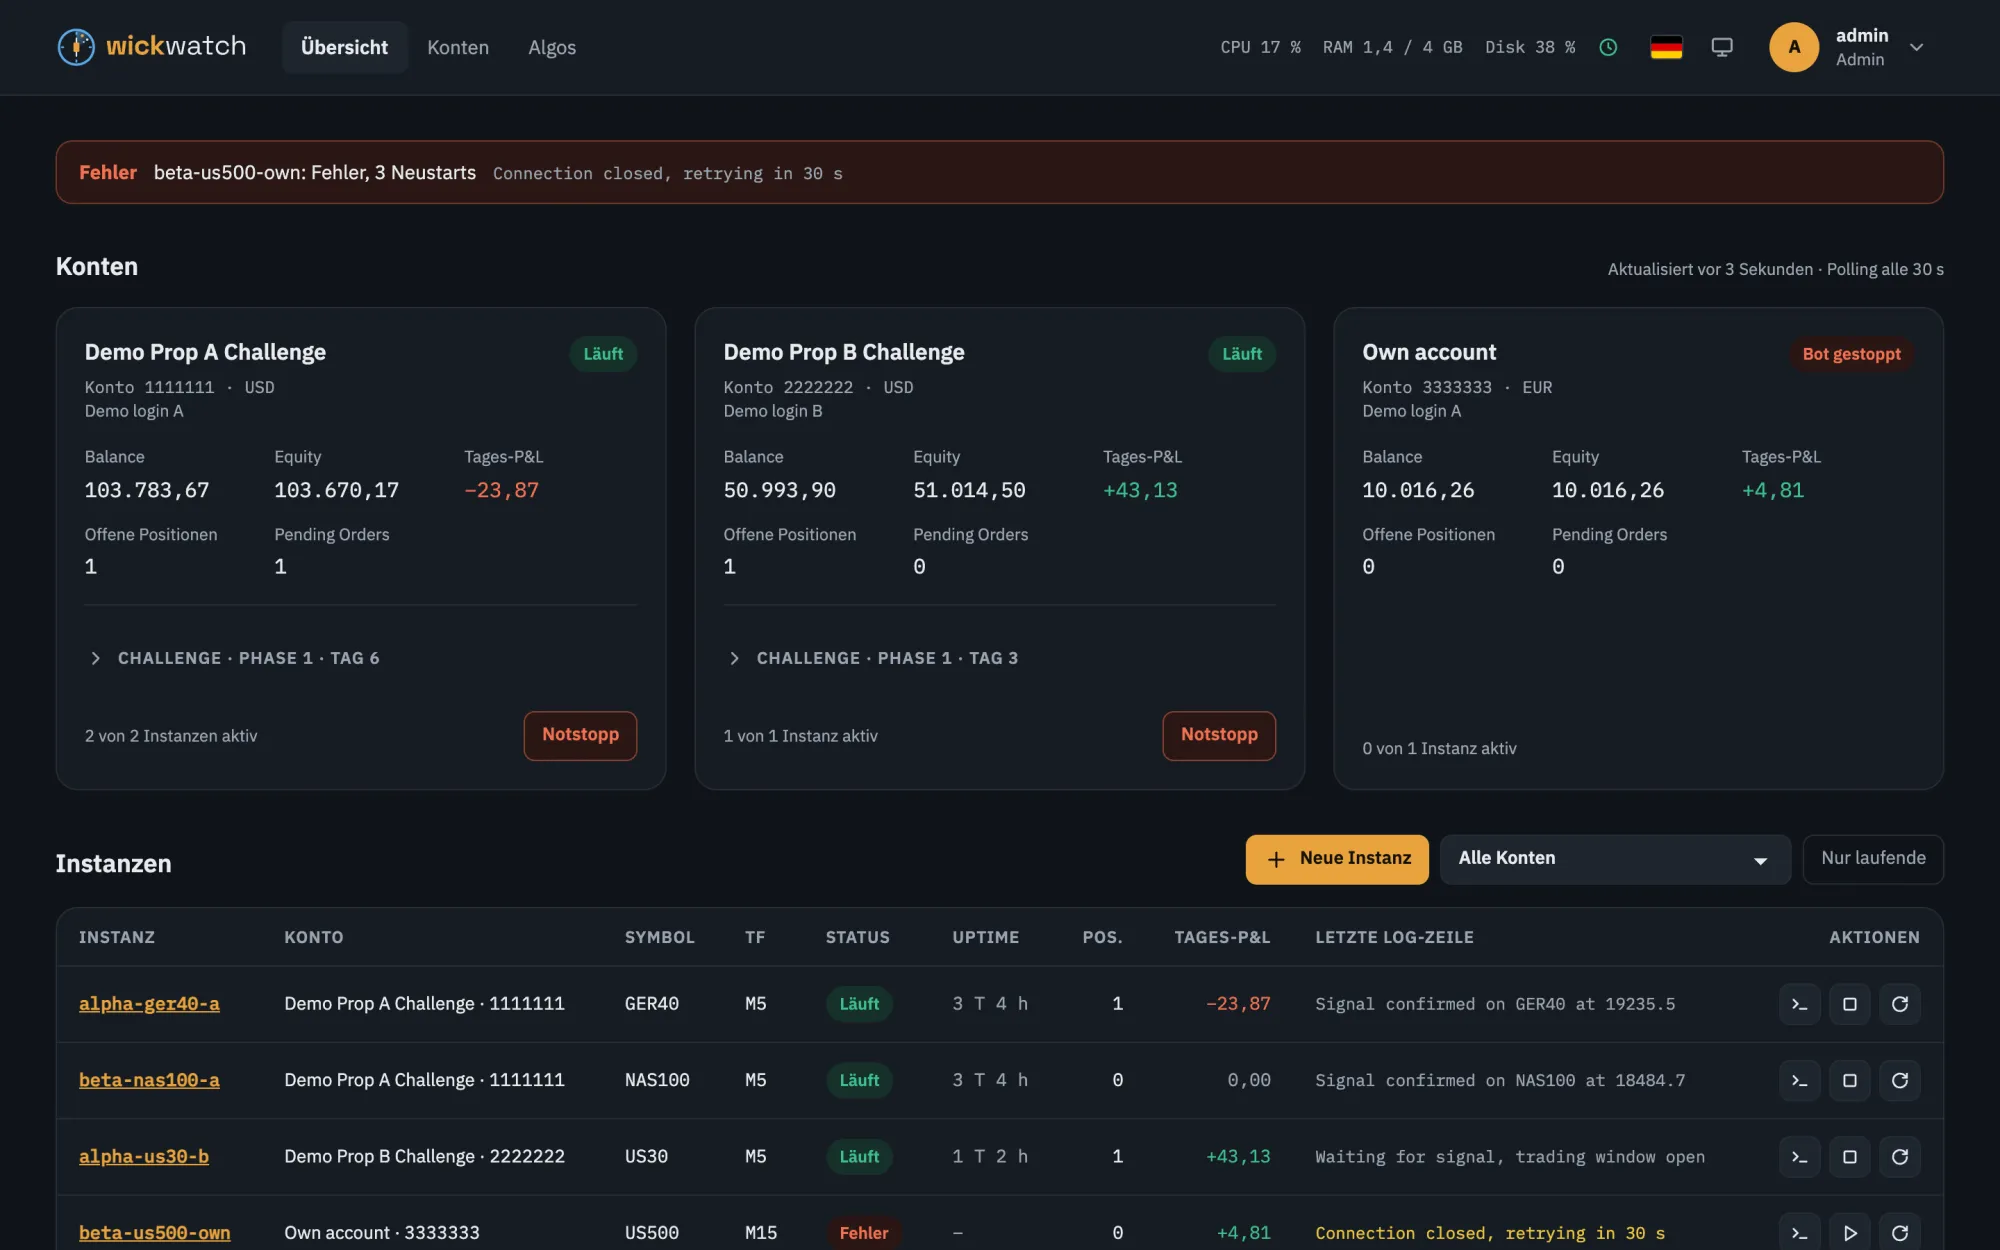Screen dimensions: 2000x1250
Task: Click the Symbol column header
Action: (659, 937)
